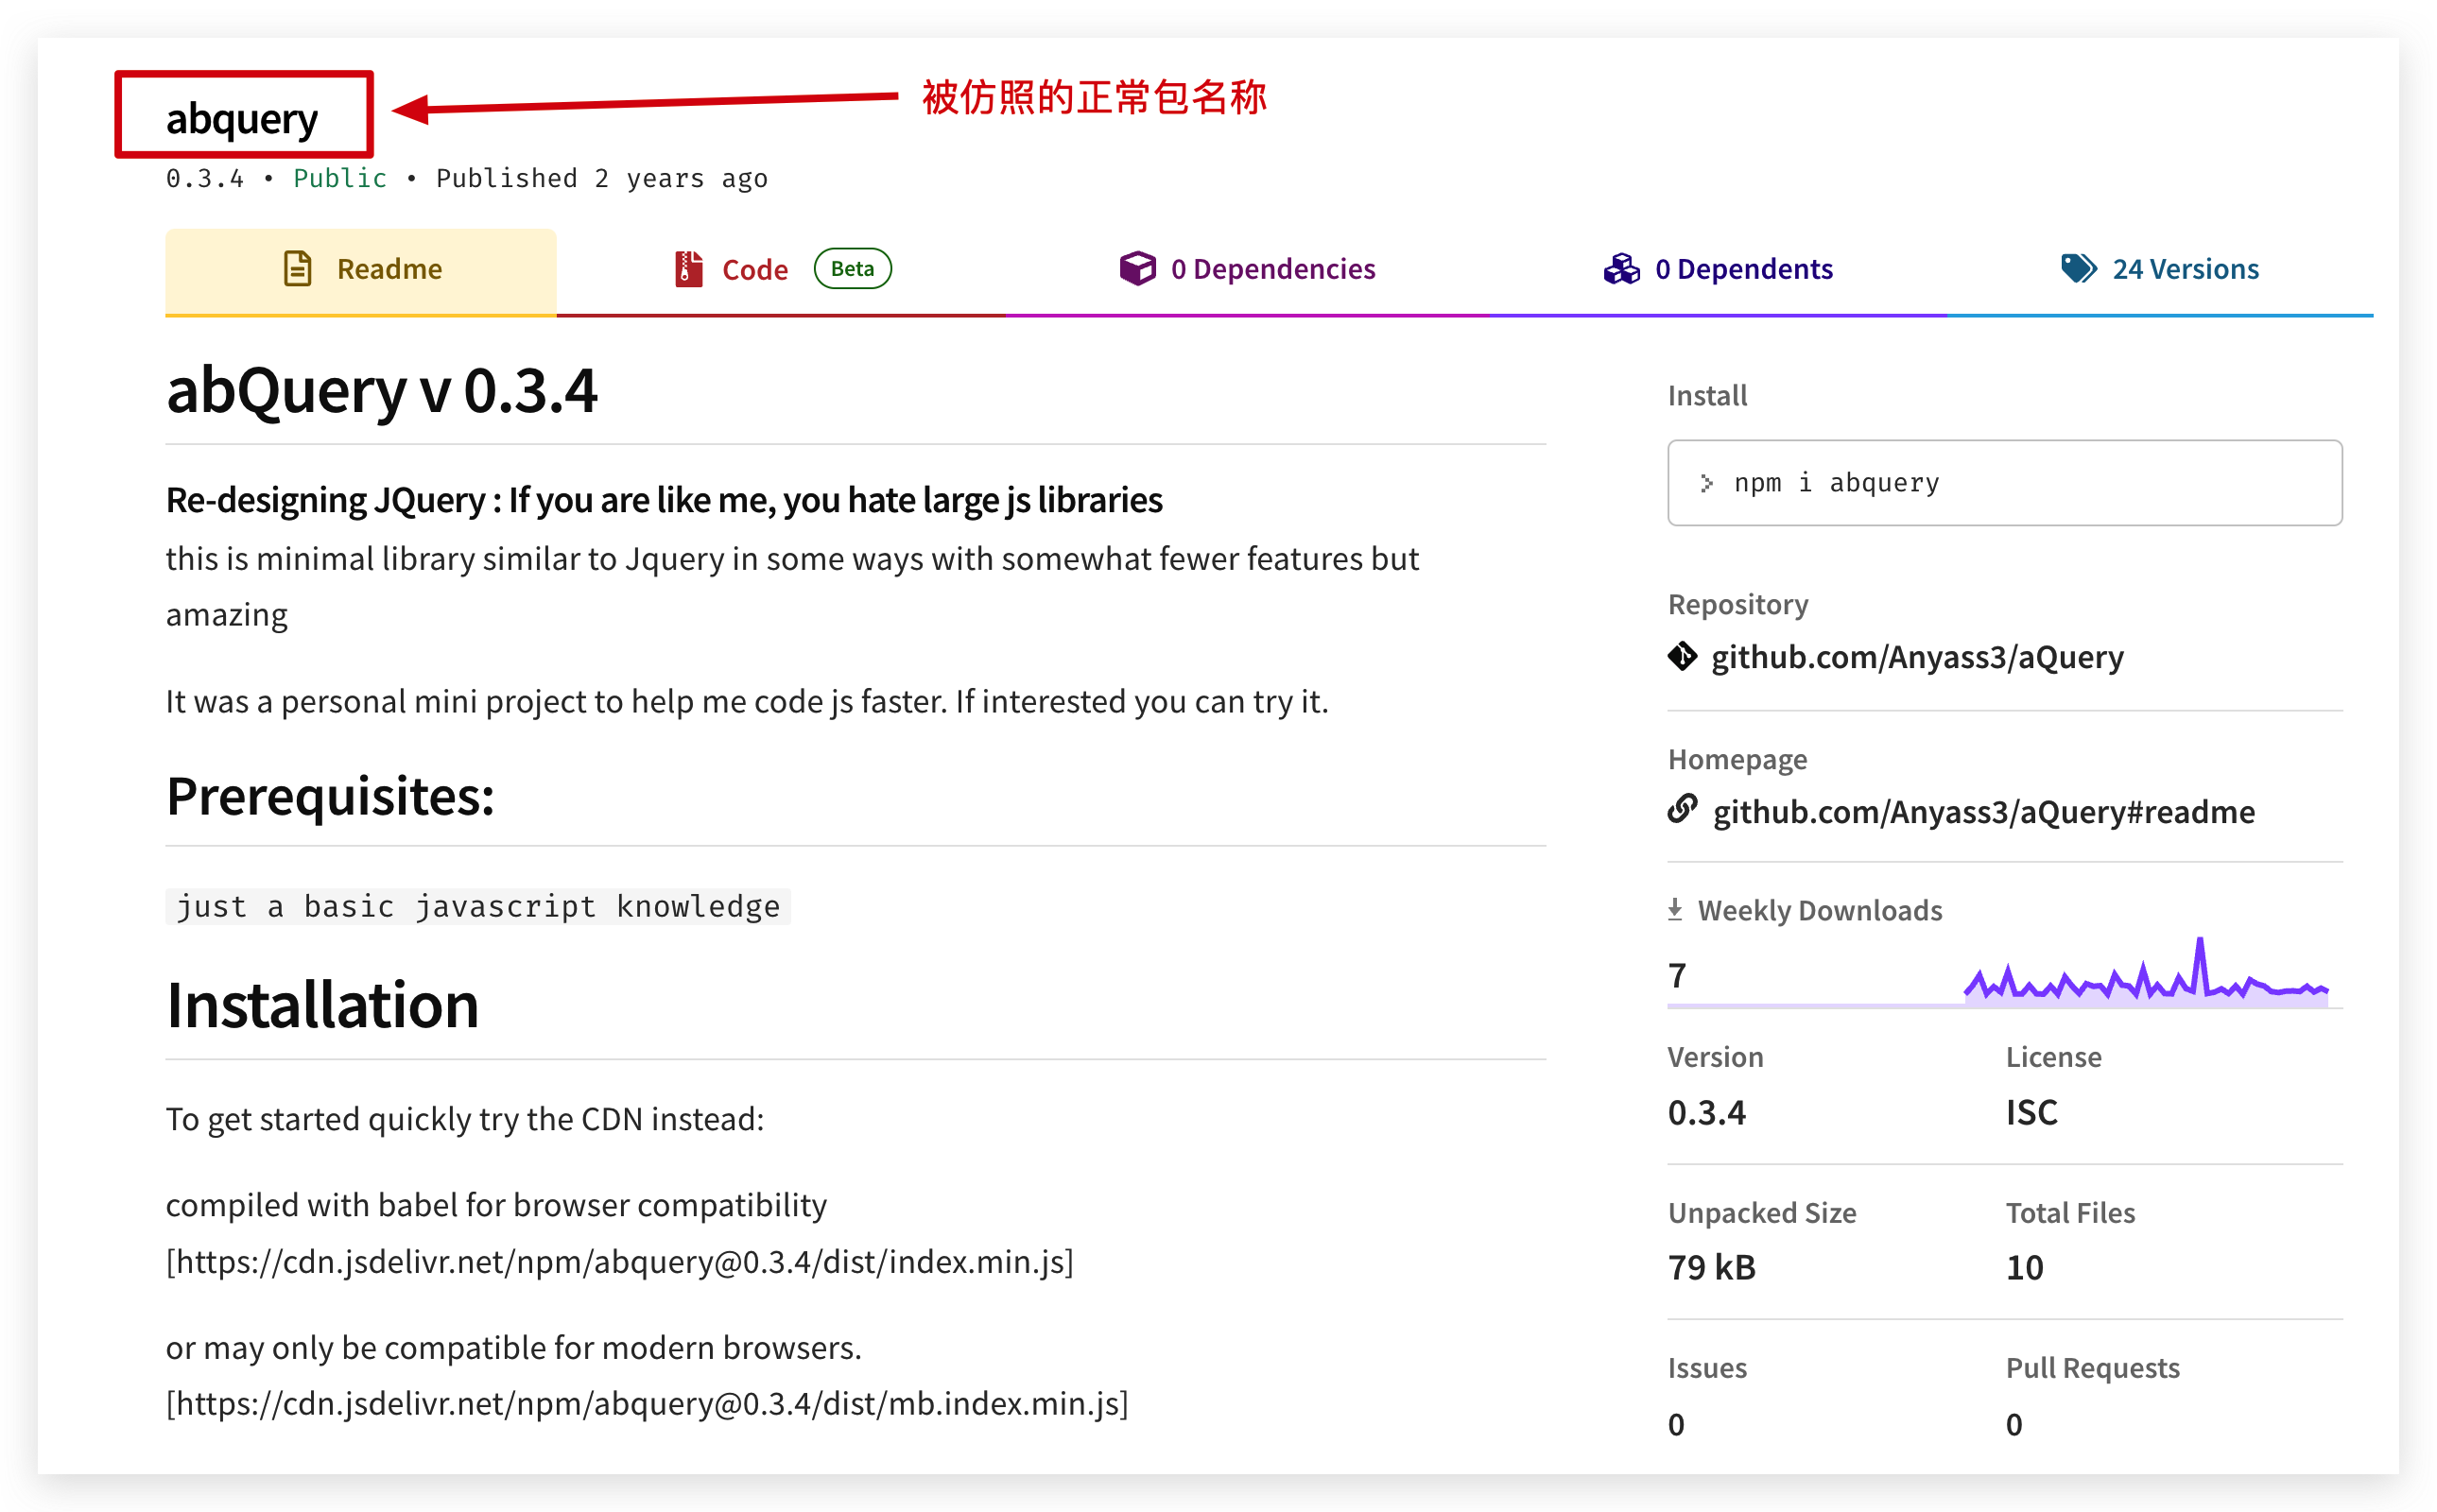Click the homepage link chain icon

pos(1682,809)
